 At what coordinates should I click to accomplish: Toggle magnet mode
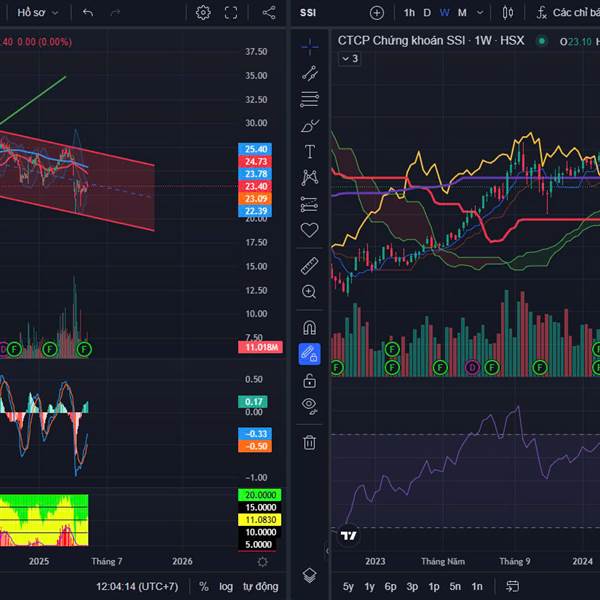click(x=310, y=328)
